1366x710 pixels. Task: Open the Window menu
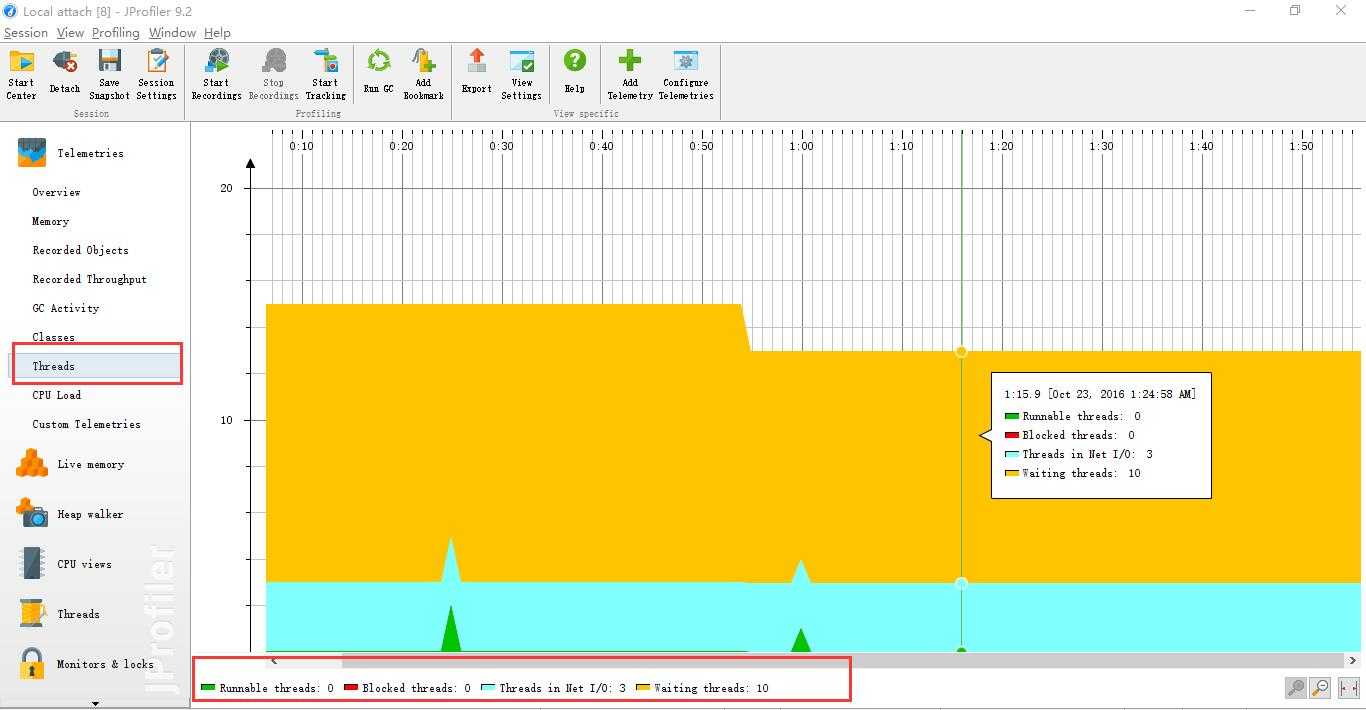pyautogui.click(x=172, y=33)
